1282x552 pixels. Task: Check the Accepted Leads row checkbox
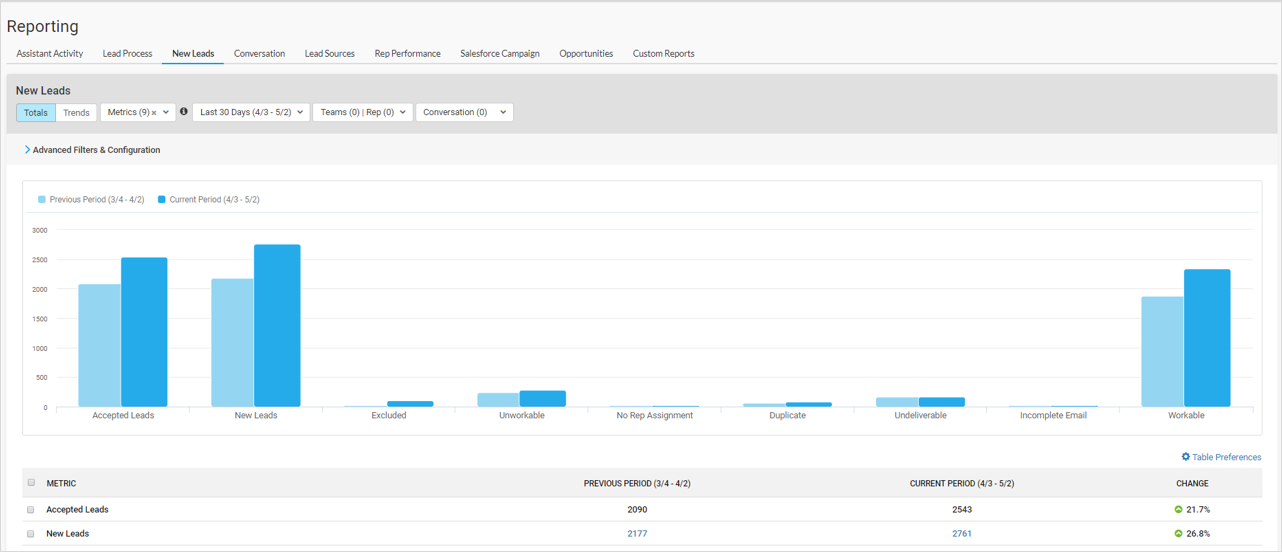click(x=31, y=510)
